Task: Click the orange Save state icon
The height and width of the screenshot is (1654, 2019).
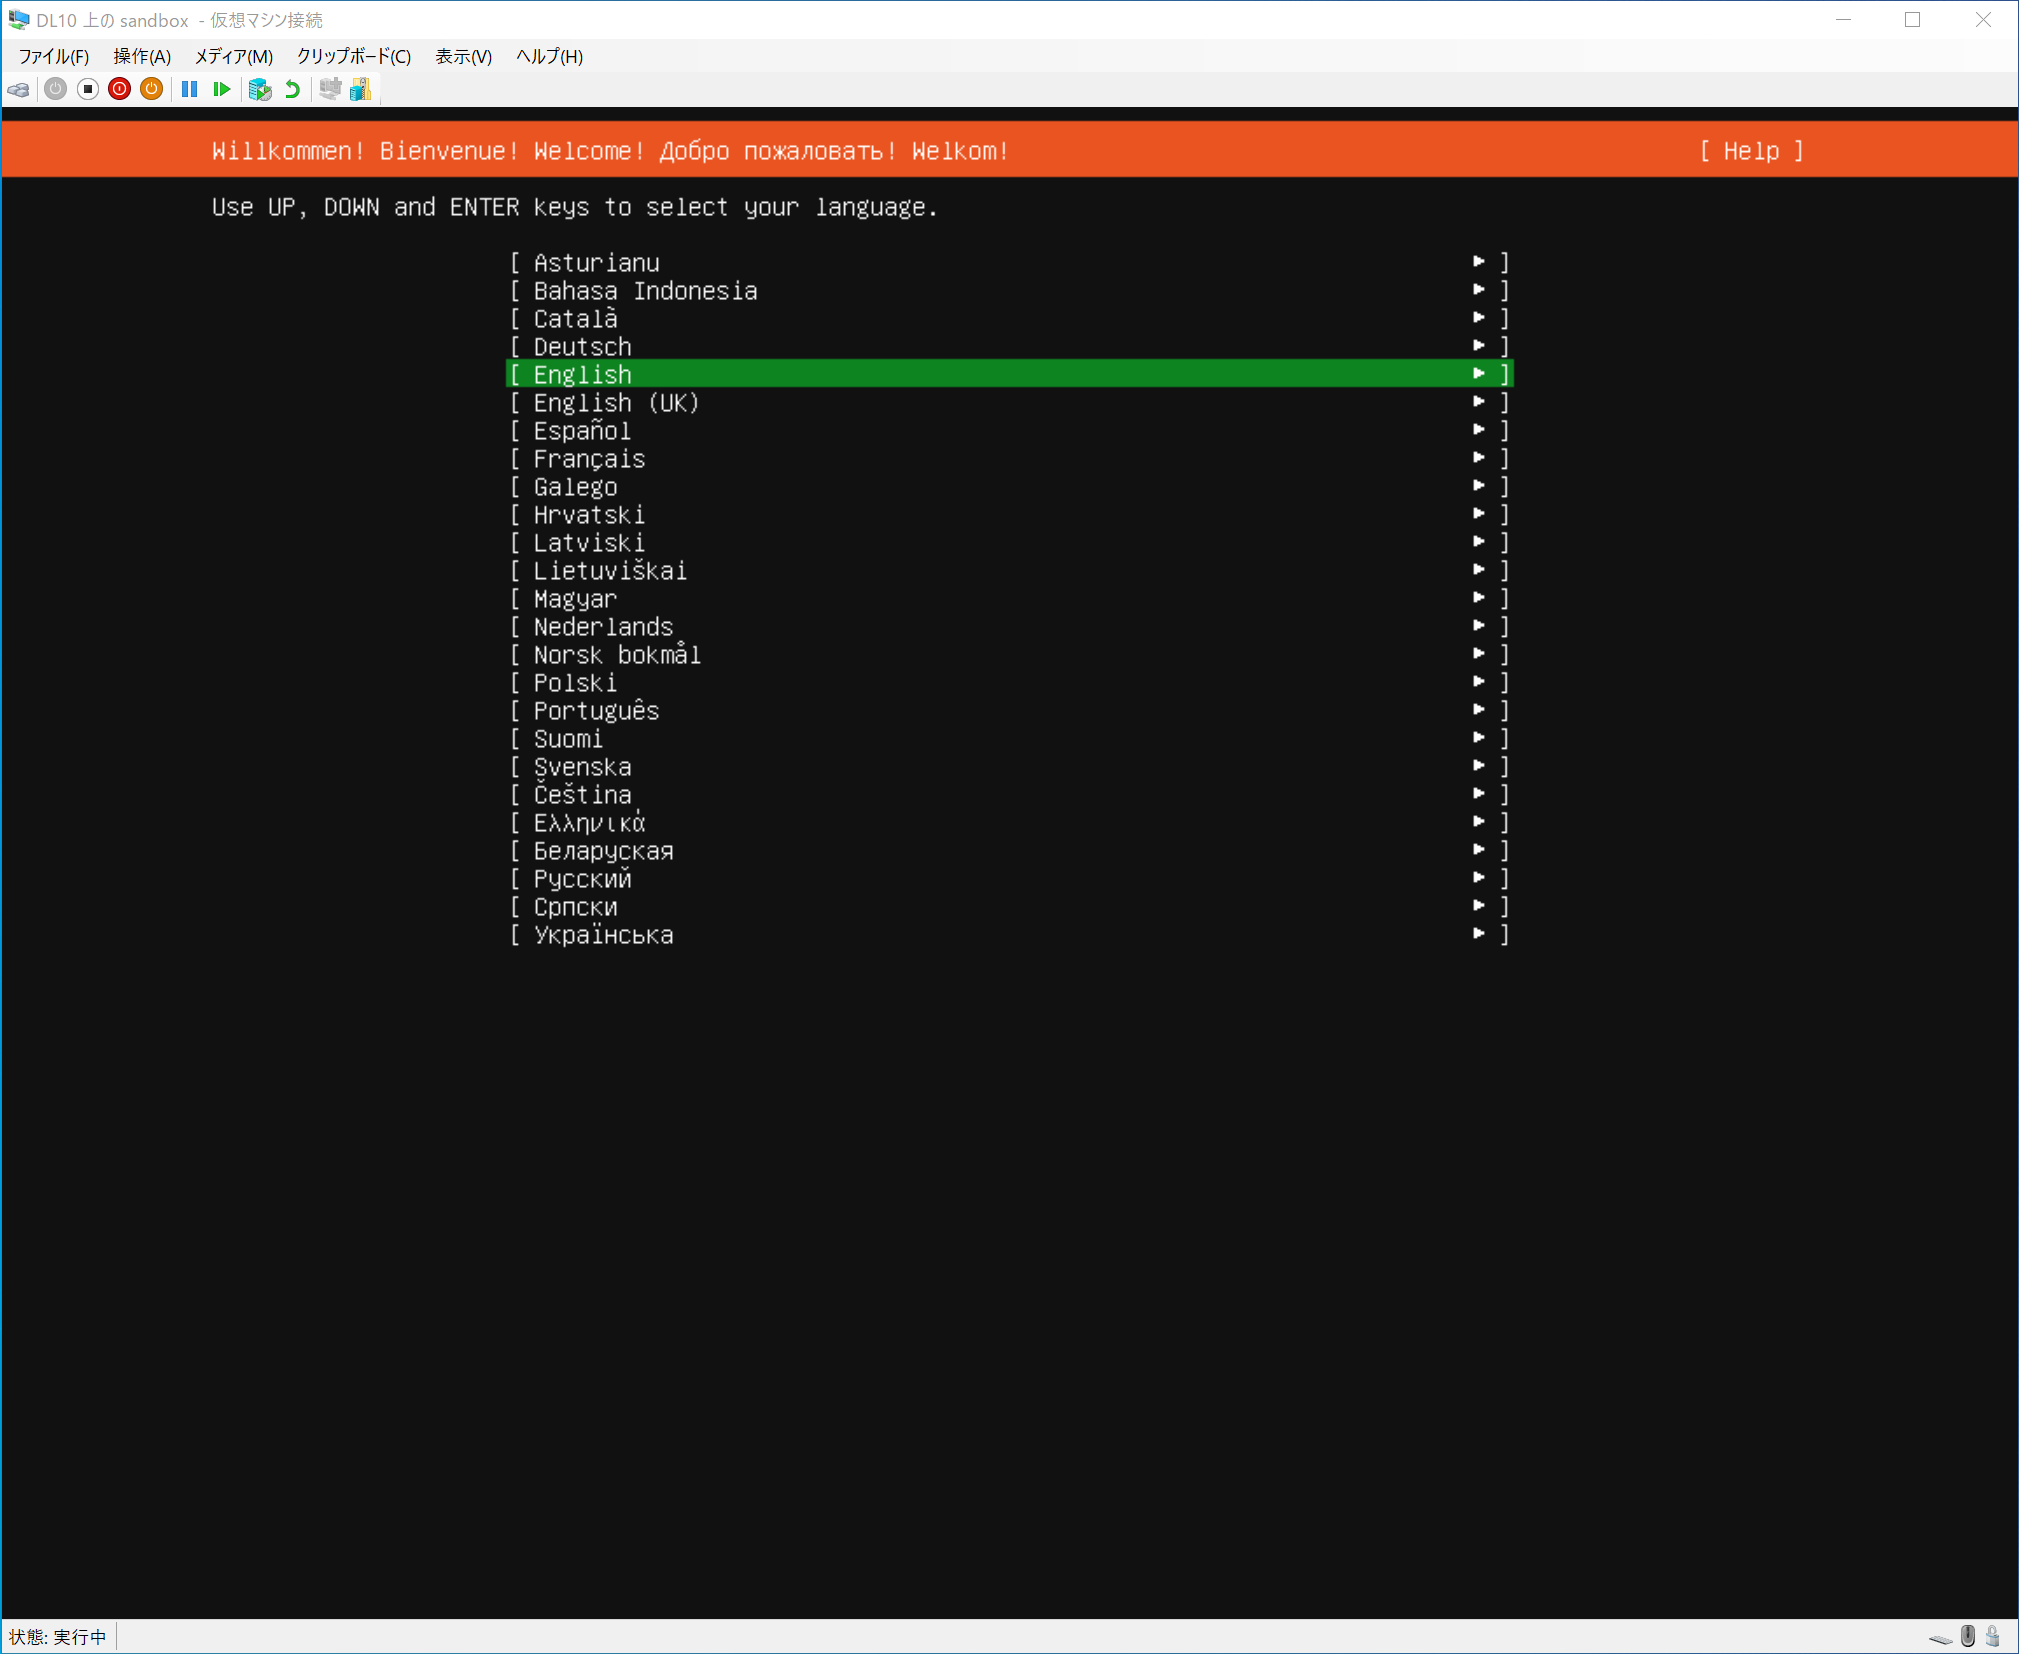Action: pyautogui.click(x=151, y=90)
